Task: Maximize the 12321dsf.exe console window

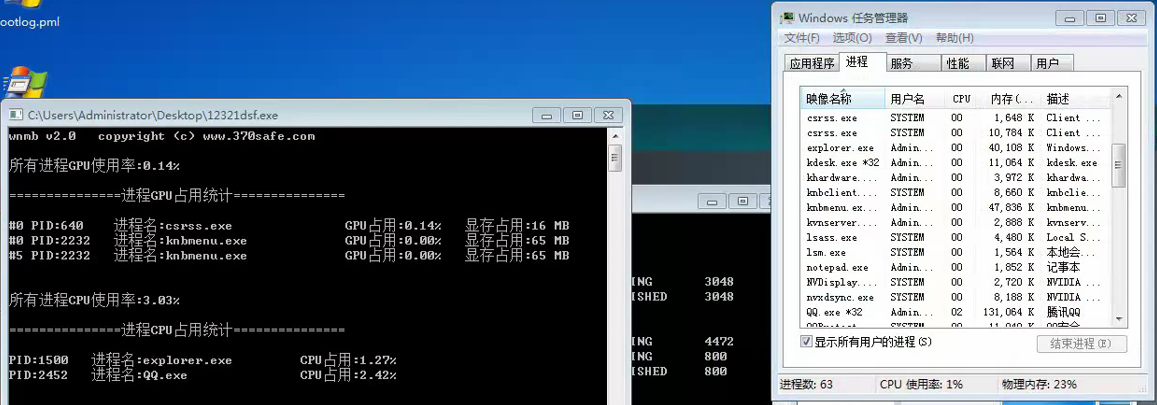Action: pyautogui.click(x=576, y=115)
